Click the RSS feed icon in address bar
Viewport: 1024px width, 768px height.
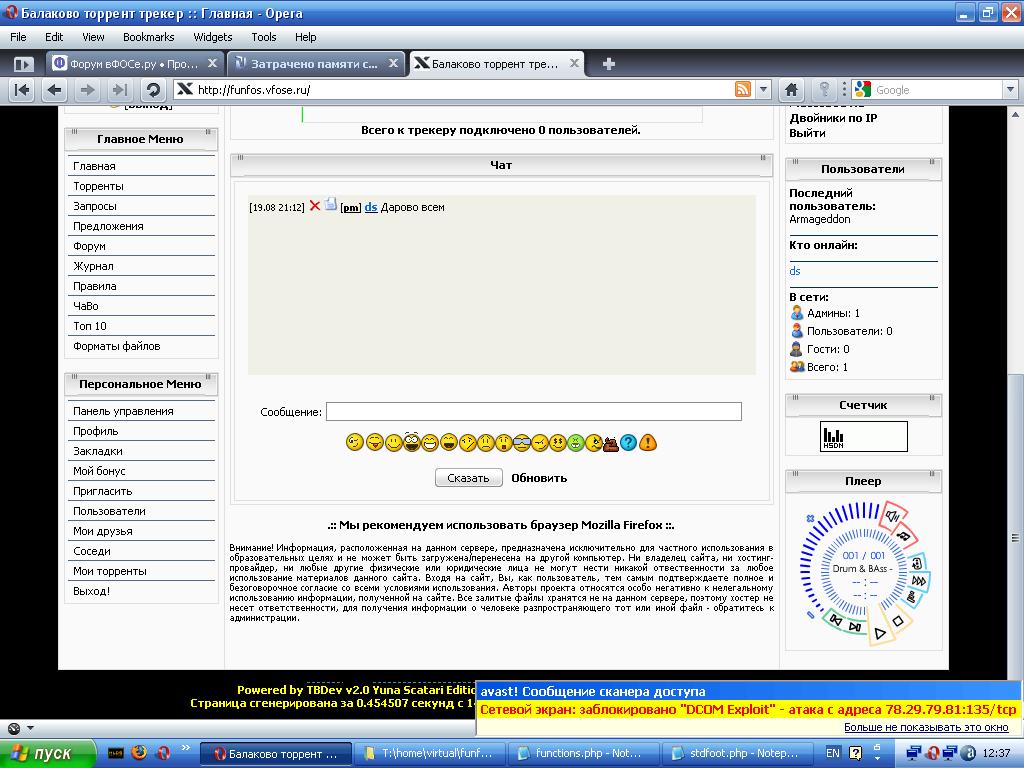coord(743,90)
